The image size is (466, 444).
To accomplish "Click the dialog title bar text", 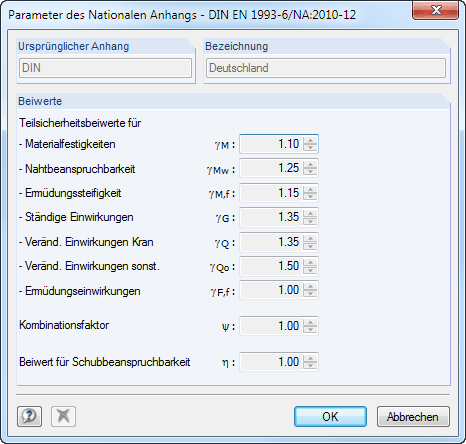I will (182, 15).
